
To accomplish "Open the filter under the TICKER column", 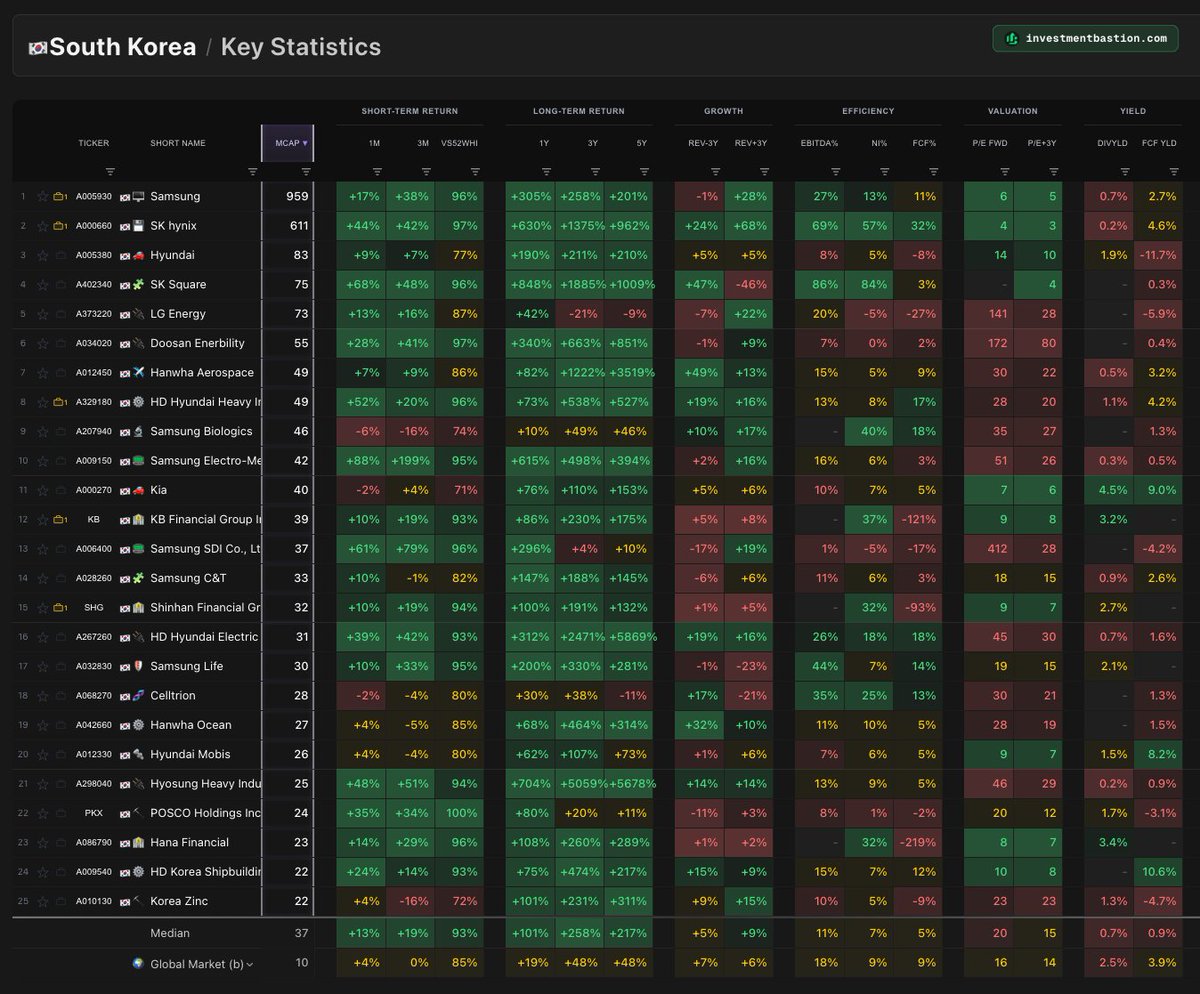I will click(110, 171).
